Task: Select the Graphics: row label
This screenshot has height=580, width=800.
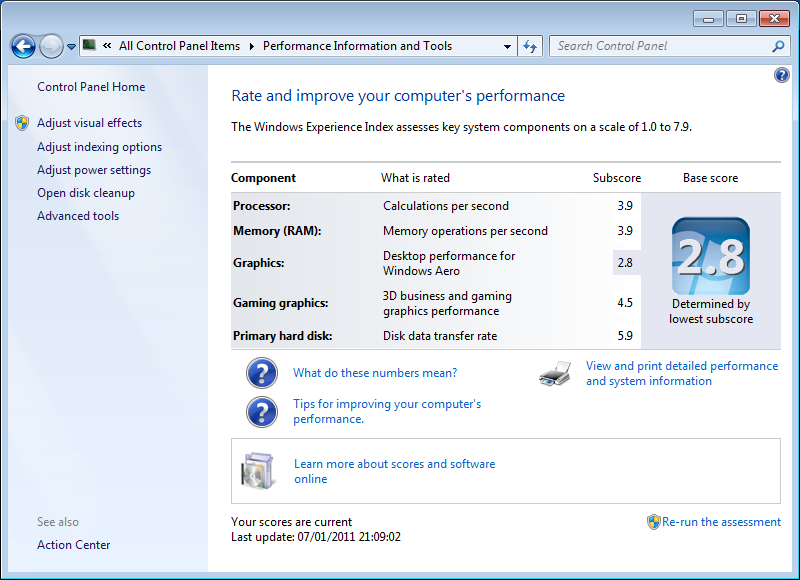Action: click(259, 263)
